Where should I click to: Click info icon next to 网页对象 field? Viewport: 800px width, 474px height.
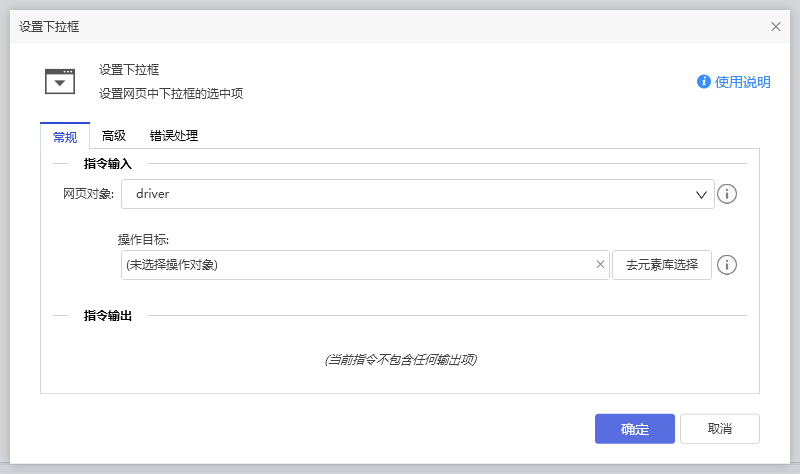coord(728,194)
